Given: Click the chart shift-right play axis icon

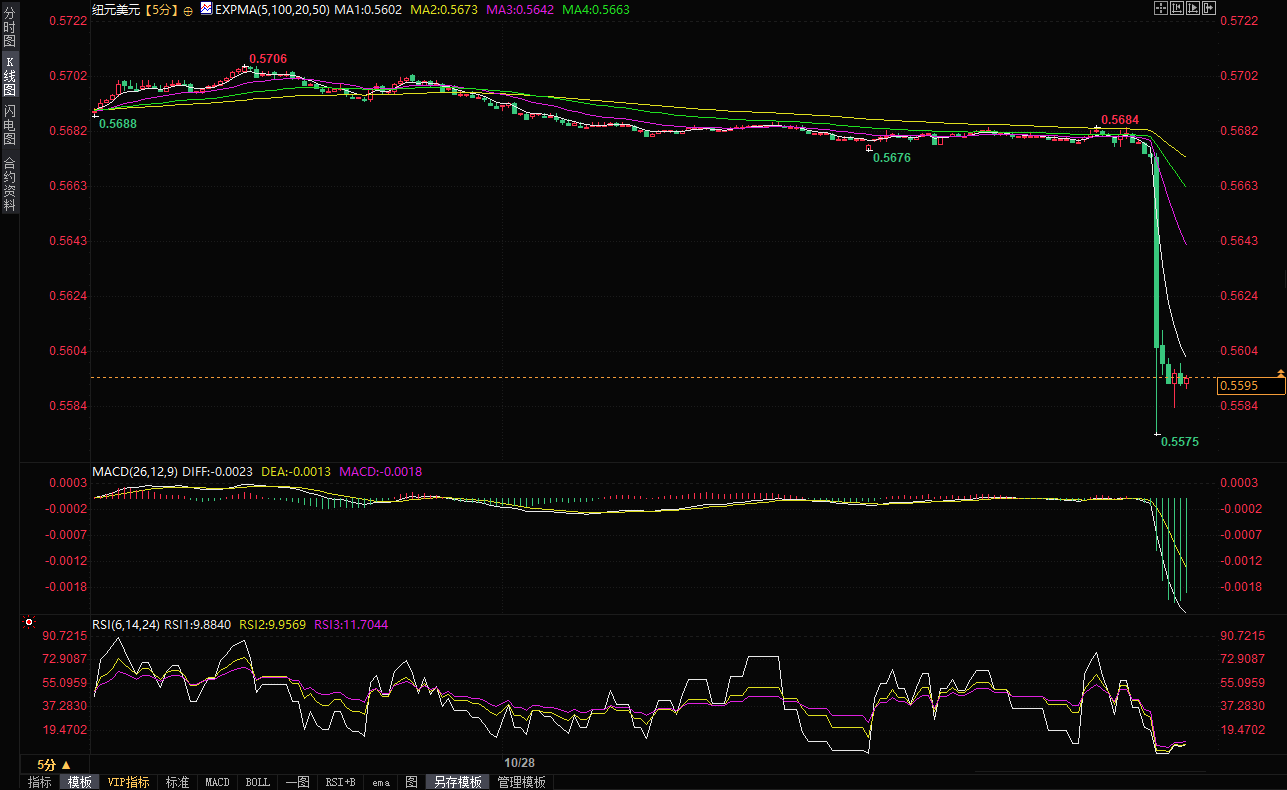Looking at the screenshot, I should (1193, 8).
